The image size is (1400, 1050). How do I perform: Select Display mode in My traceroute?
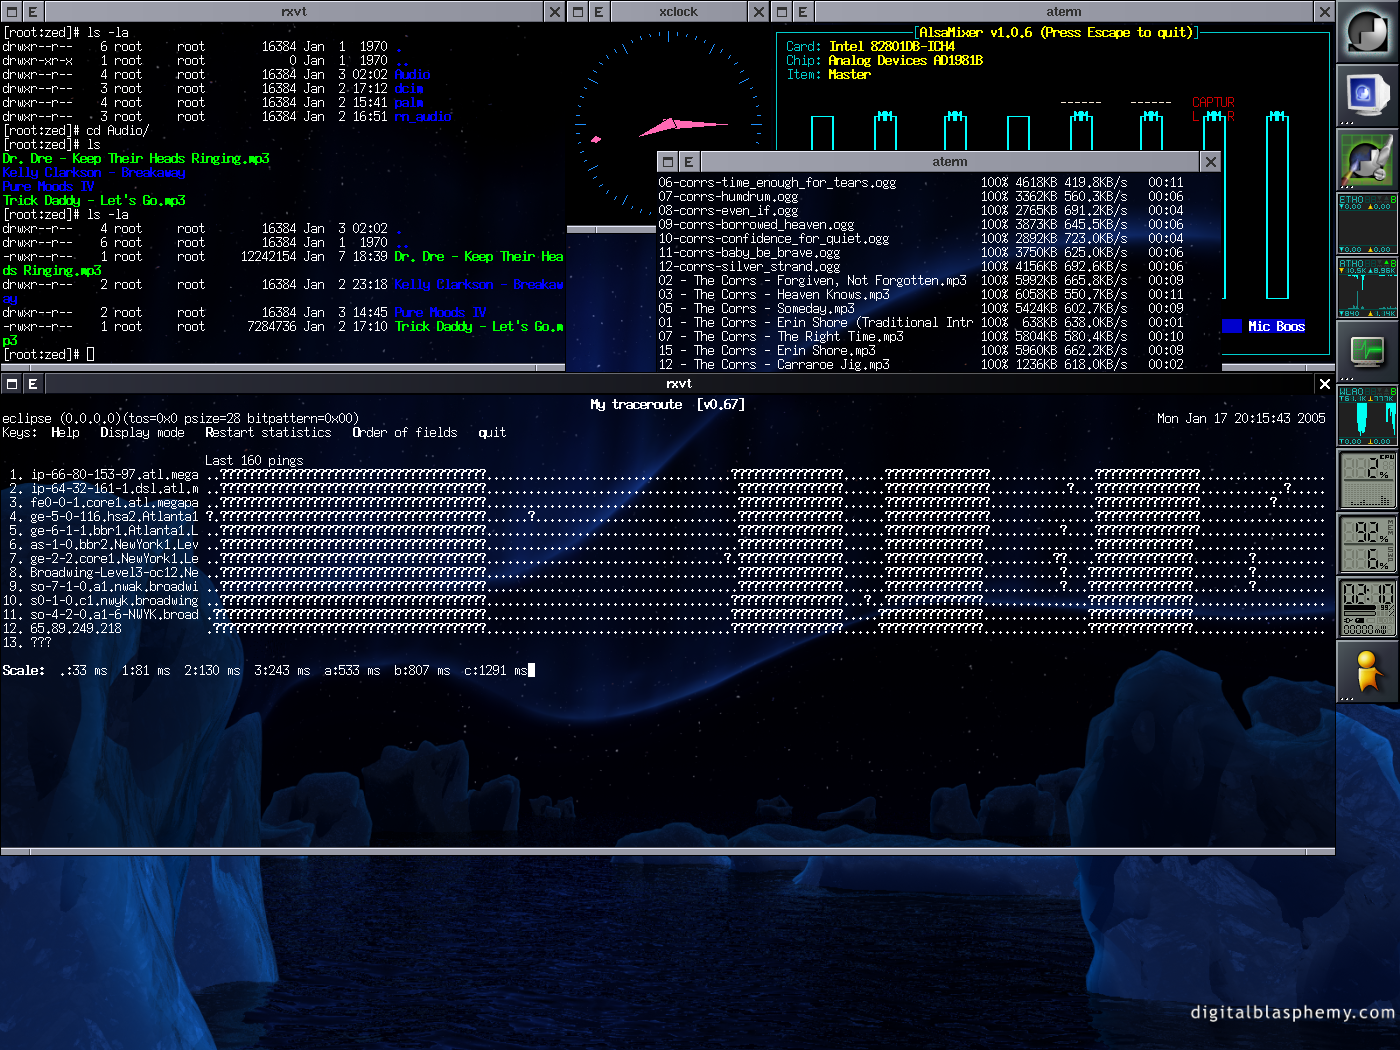[x=142, y=433]
